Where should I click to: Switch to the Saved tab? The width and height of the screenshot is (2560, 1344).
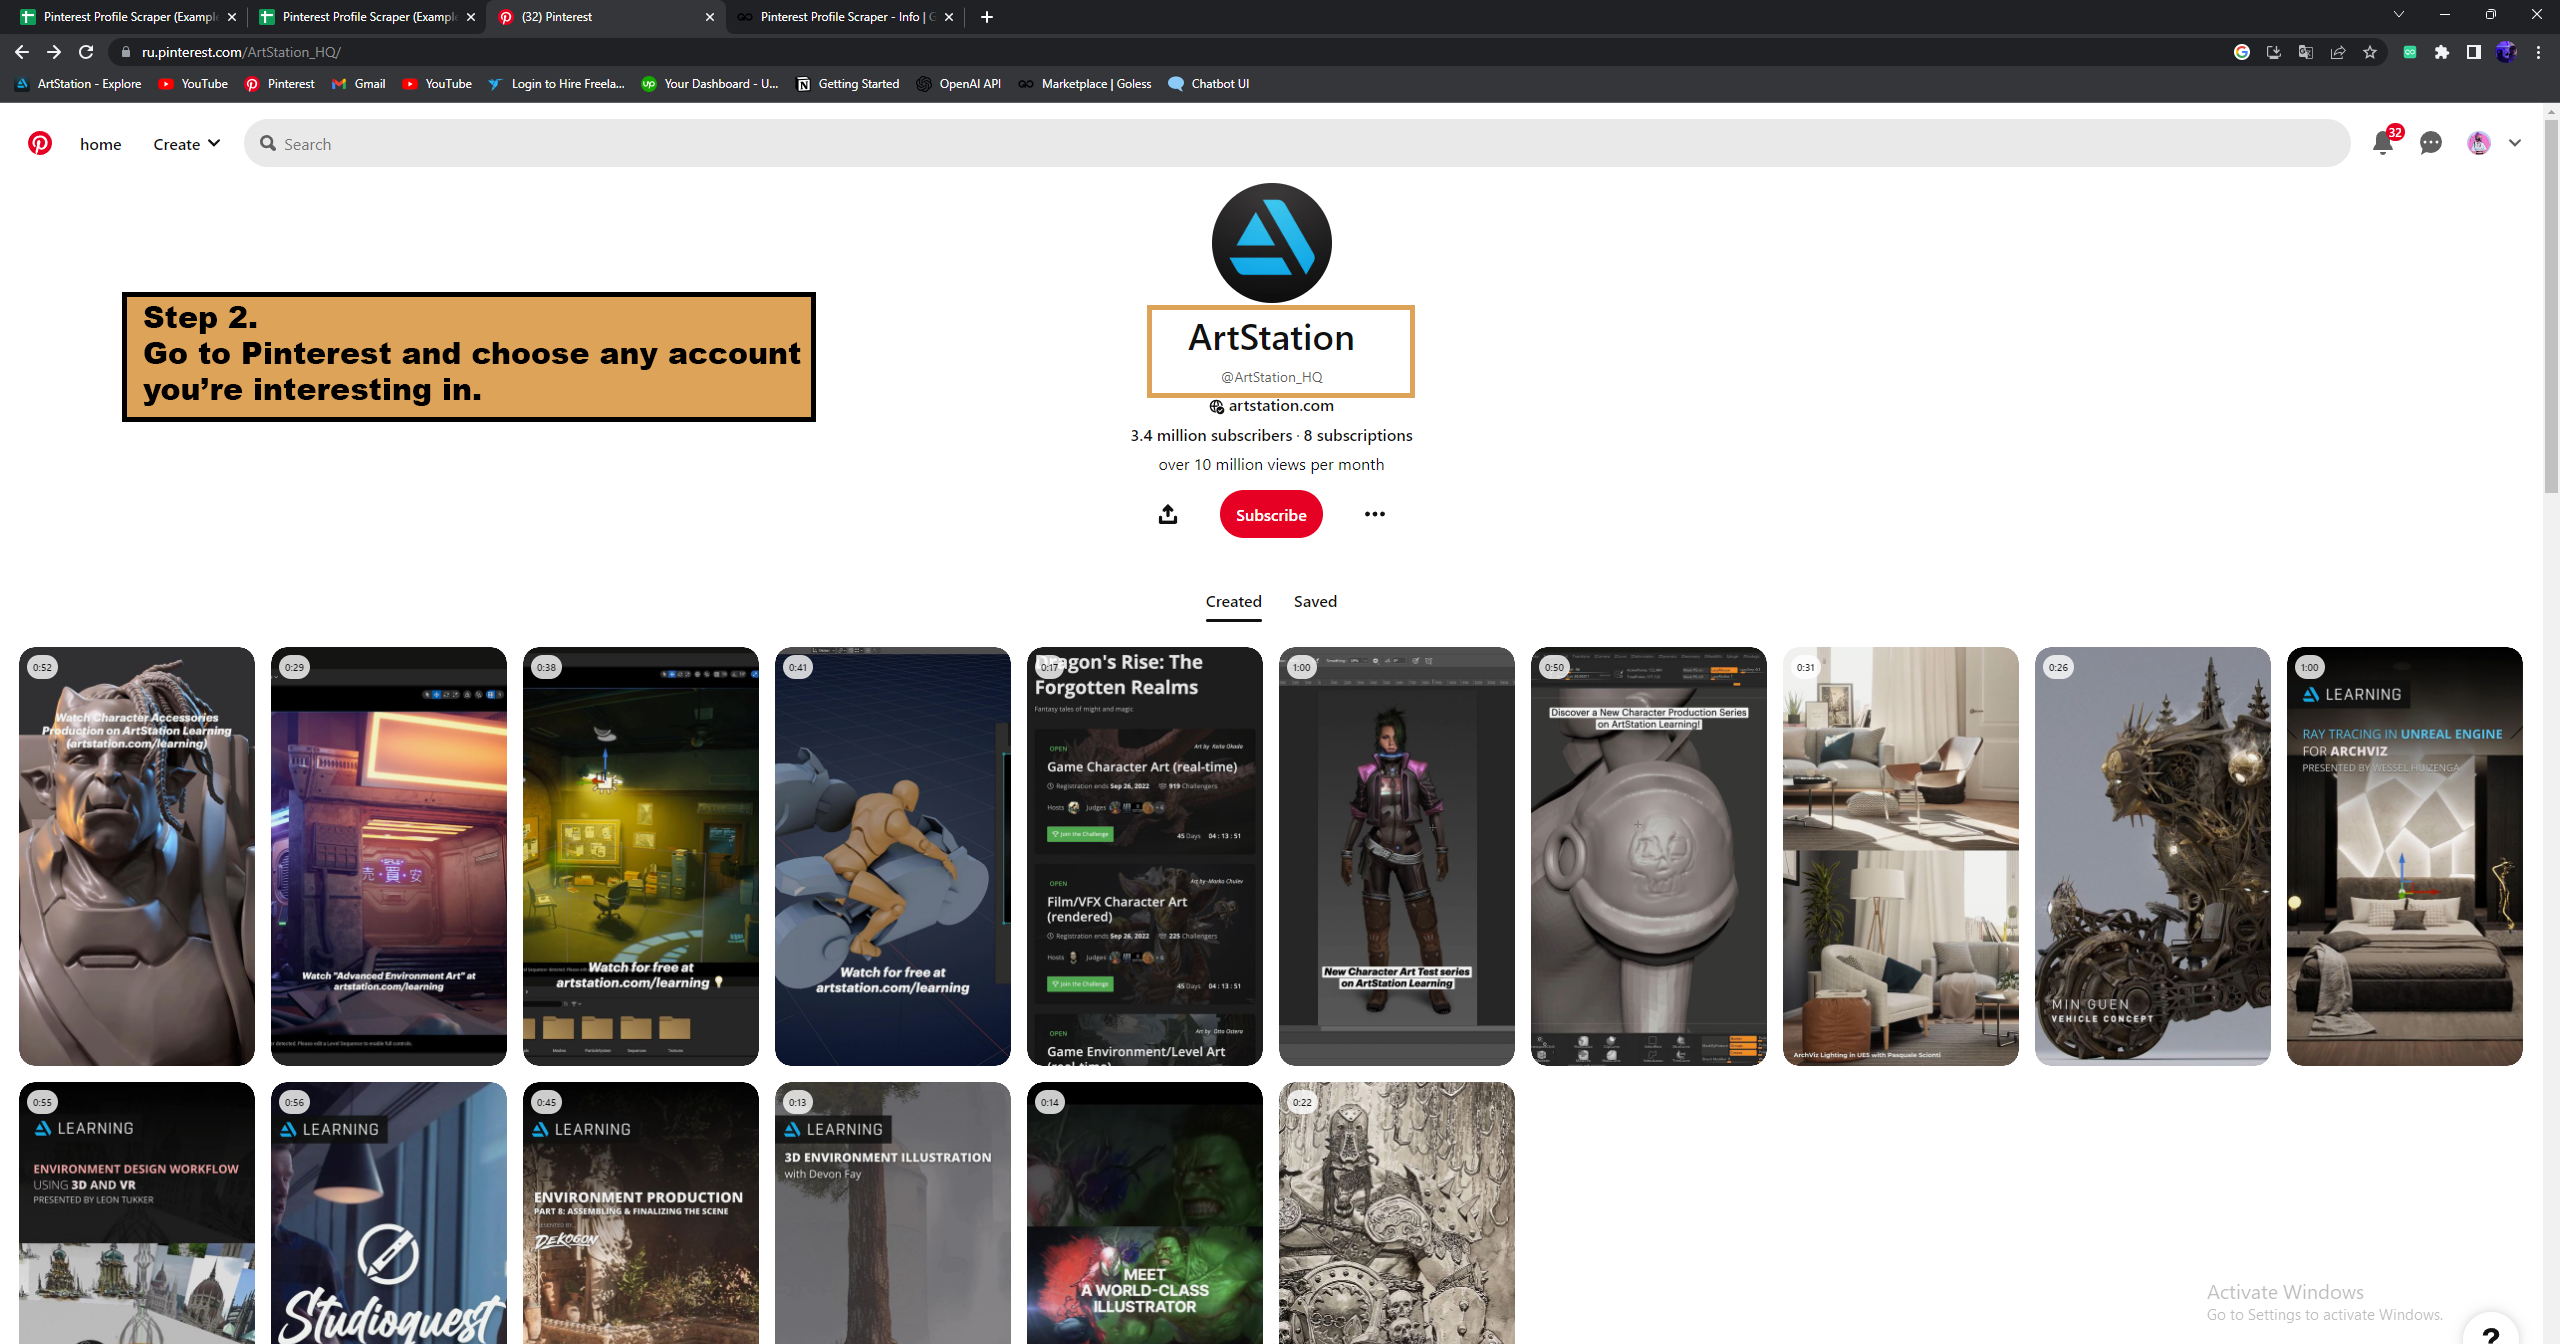coord(1315,601)
